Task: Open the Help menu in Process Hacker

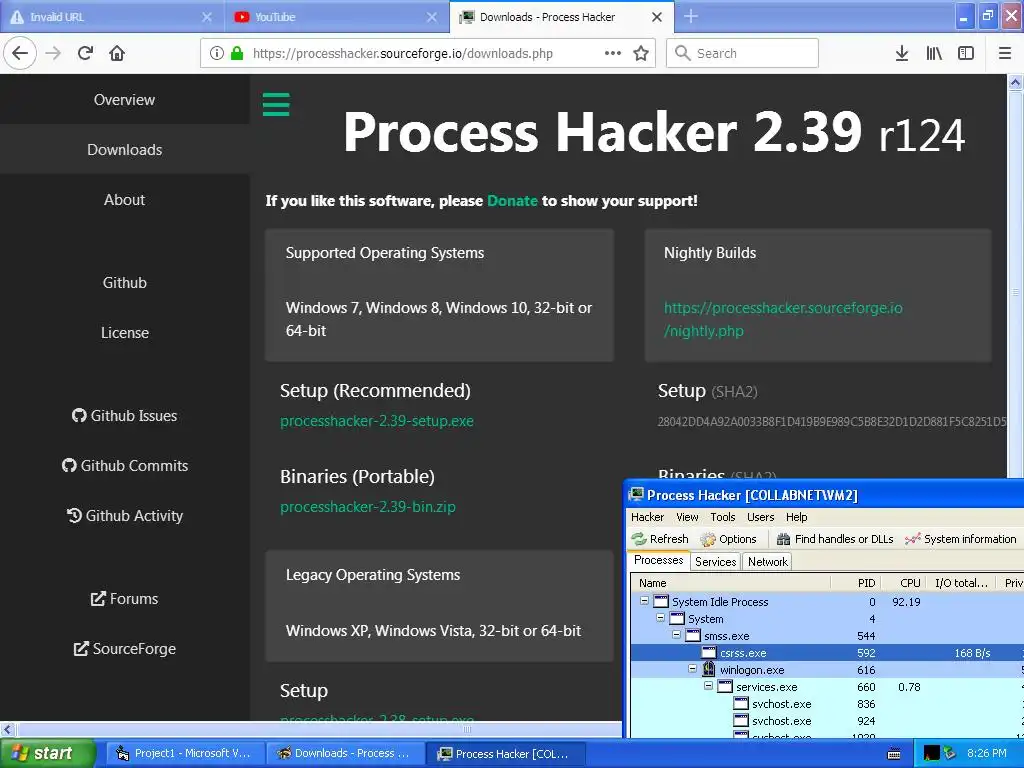Action: [797, 517]
